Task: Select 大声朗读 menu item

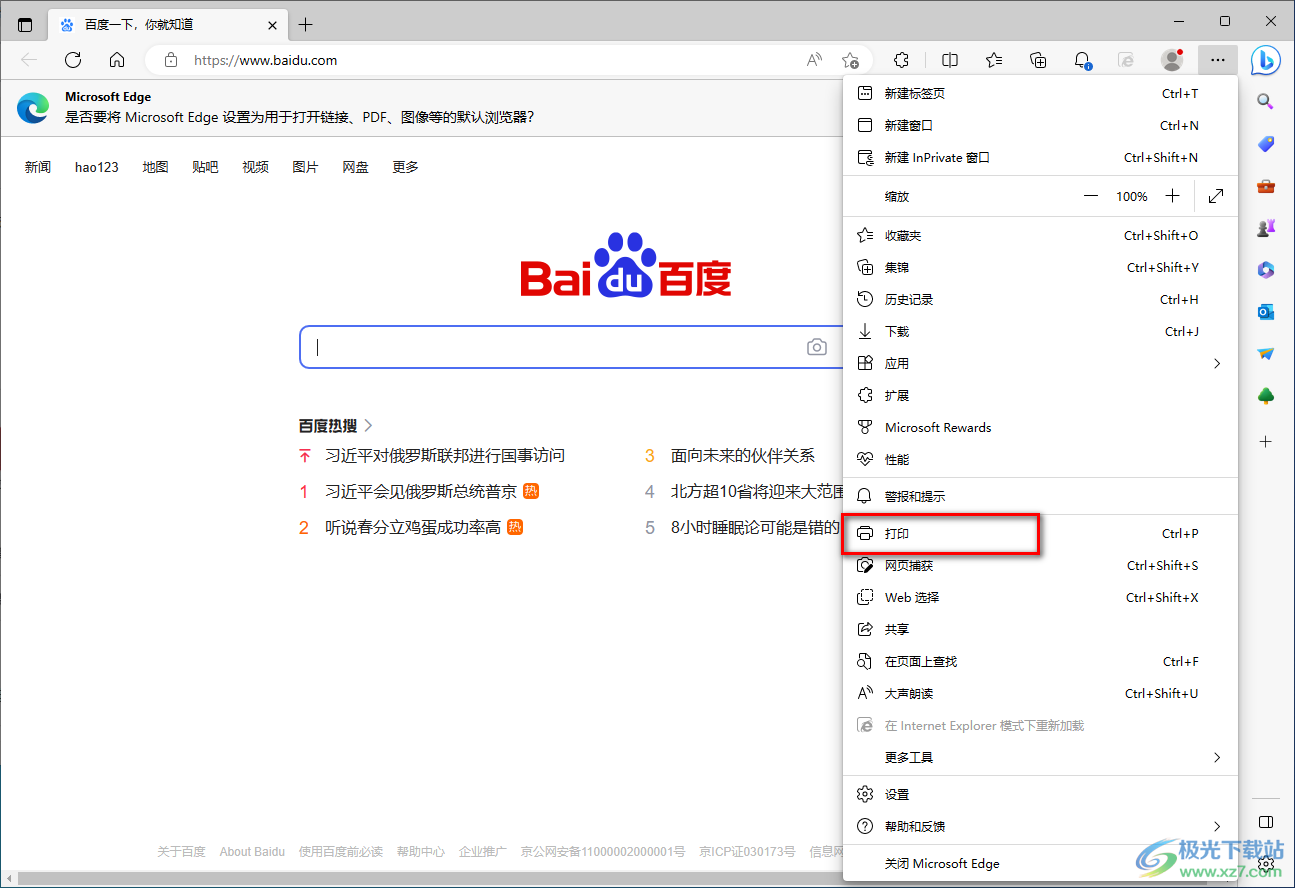Action: tap(1040, 693)
